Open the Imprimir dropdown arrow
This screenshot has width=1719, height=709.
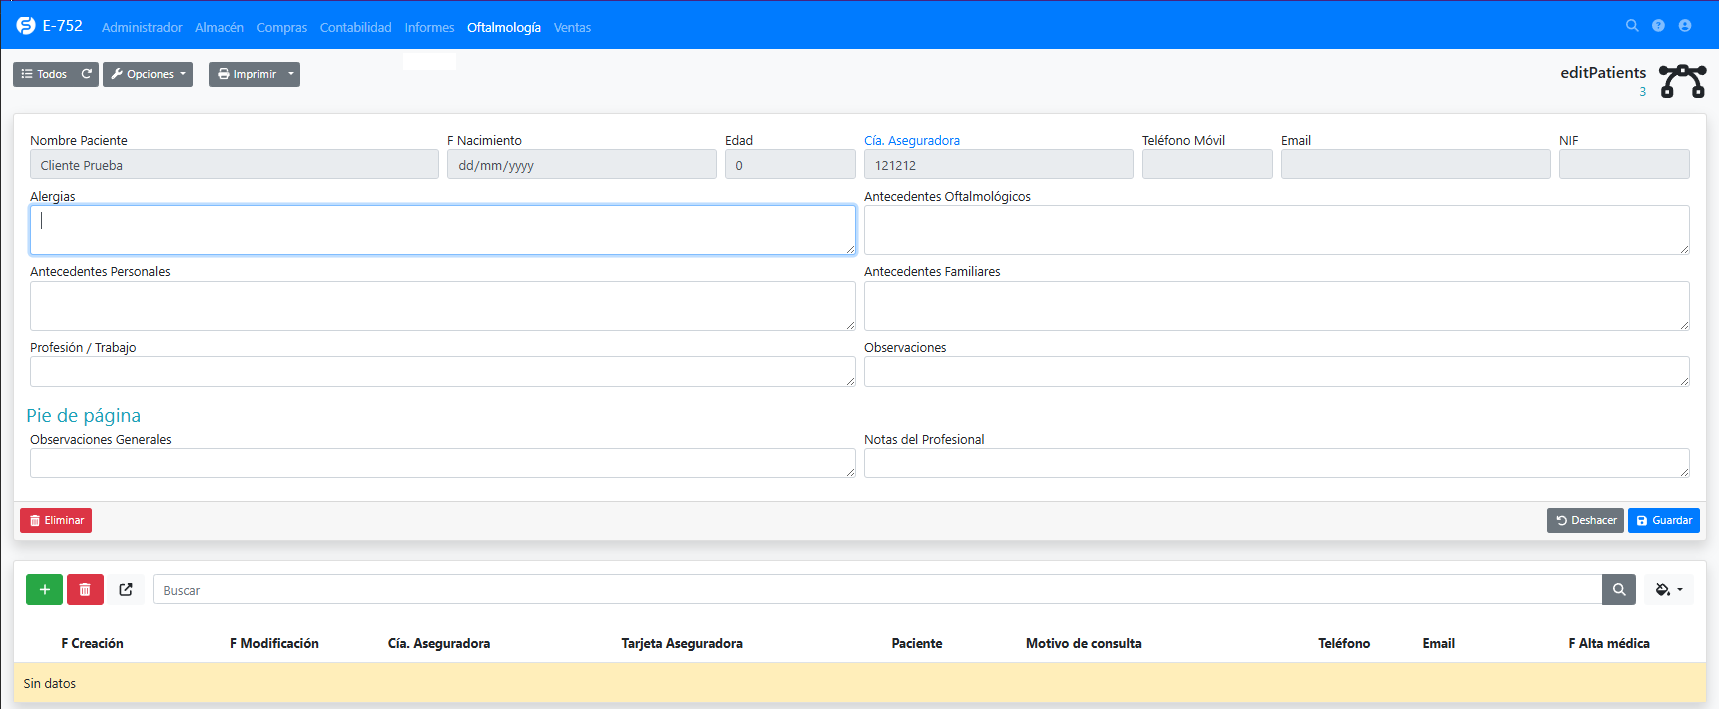pos(291,74)
